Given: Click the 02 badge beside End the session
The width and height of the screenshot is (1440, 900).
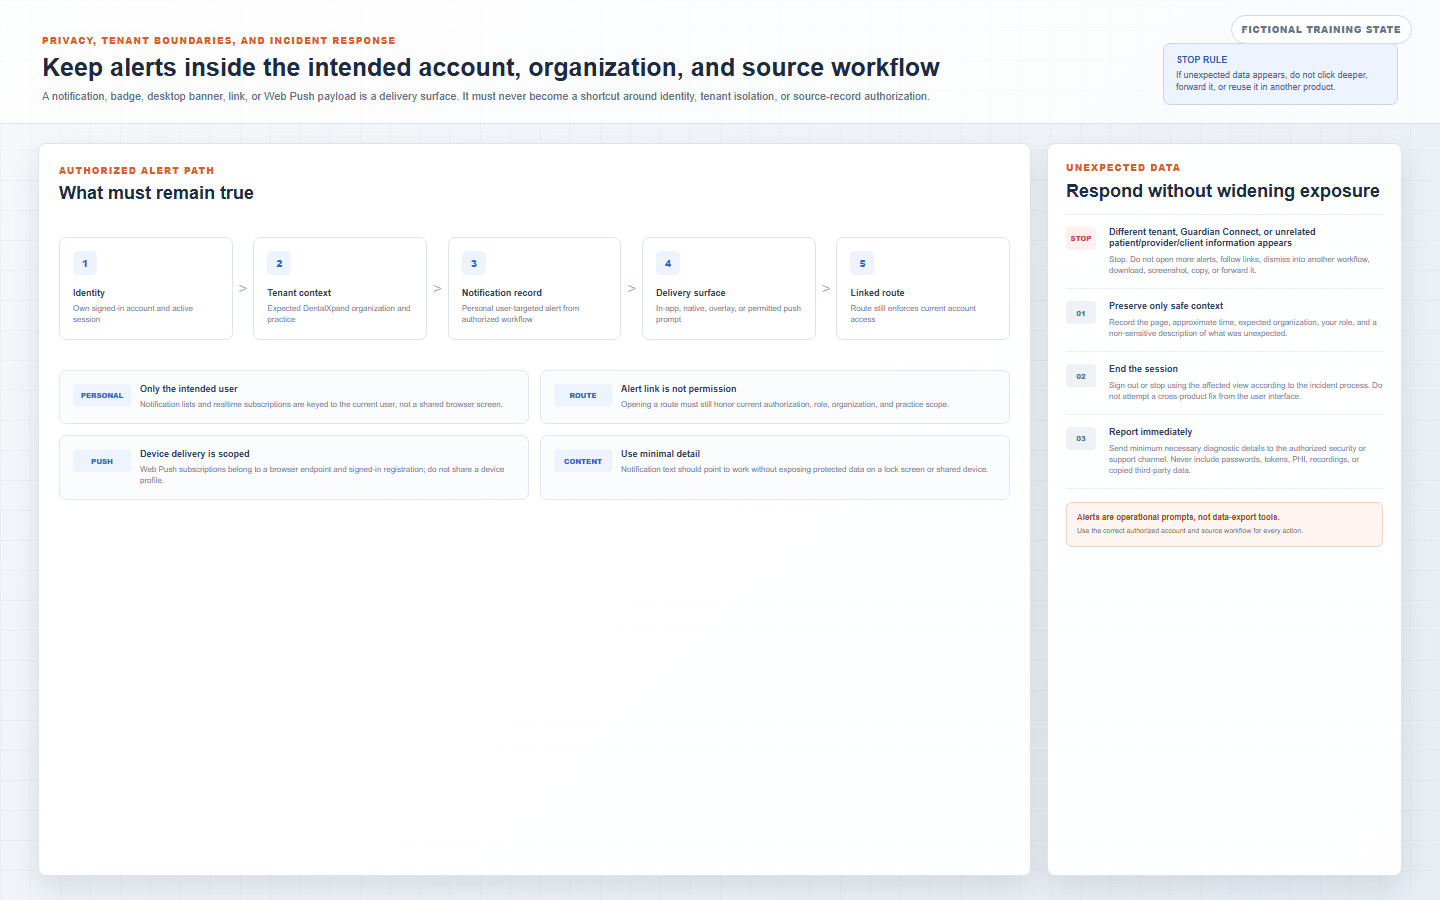Looking at the screenshot, I should pyautogui.click(x=1081, y=376).
